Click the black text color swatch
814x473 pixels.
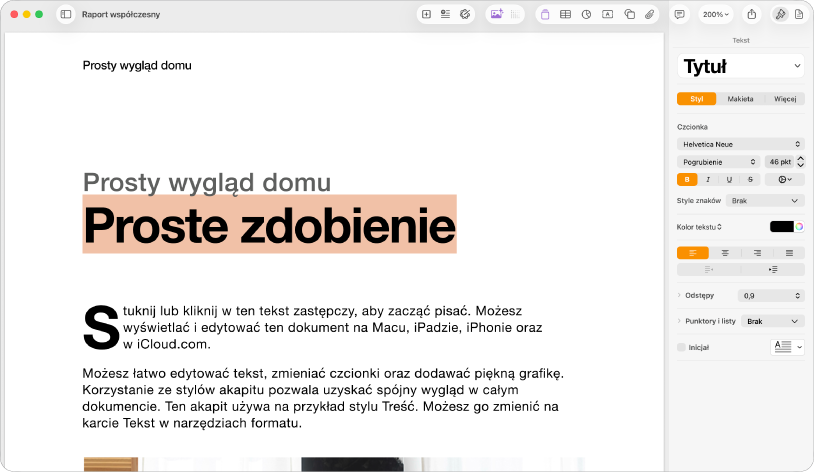point(781,226)
